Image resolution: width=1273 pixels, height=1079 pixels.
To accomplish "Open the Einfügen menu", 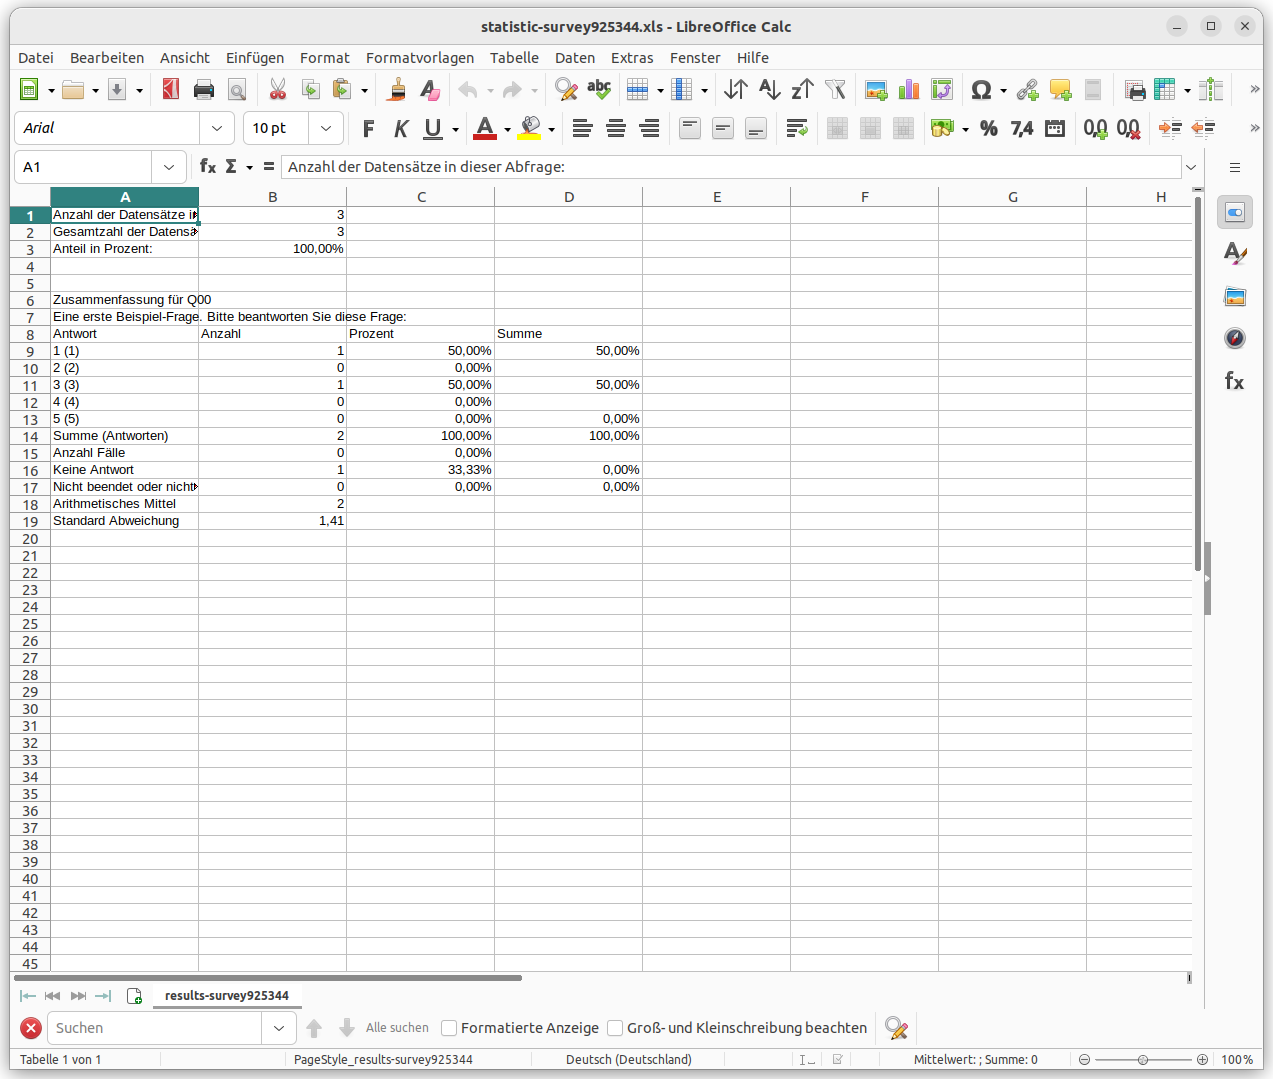I will (x=254, y=58).
